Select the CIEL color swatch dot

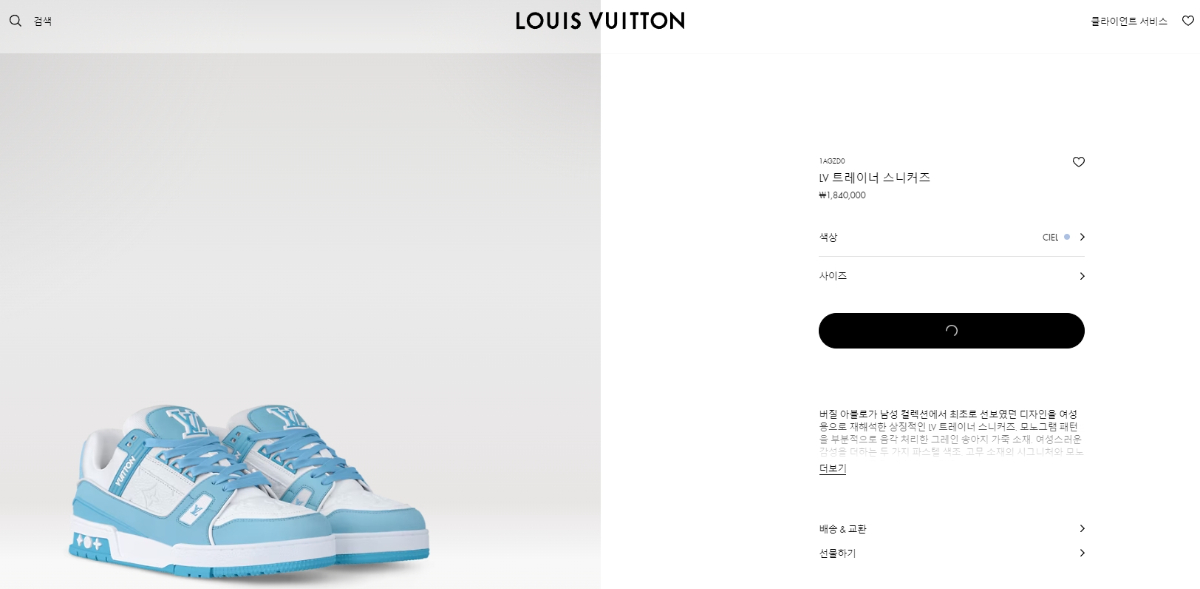[1067, 237]
